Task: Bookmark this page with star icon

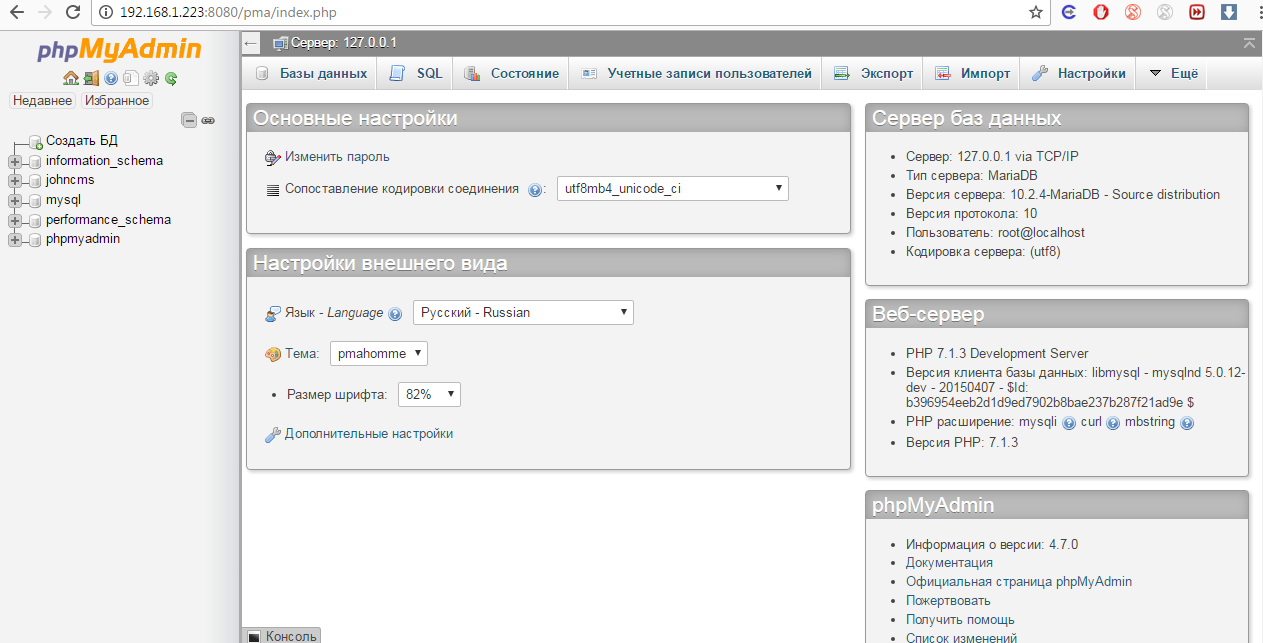Action: click(x=1036, y=13)
